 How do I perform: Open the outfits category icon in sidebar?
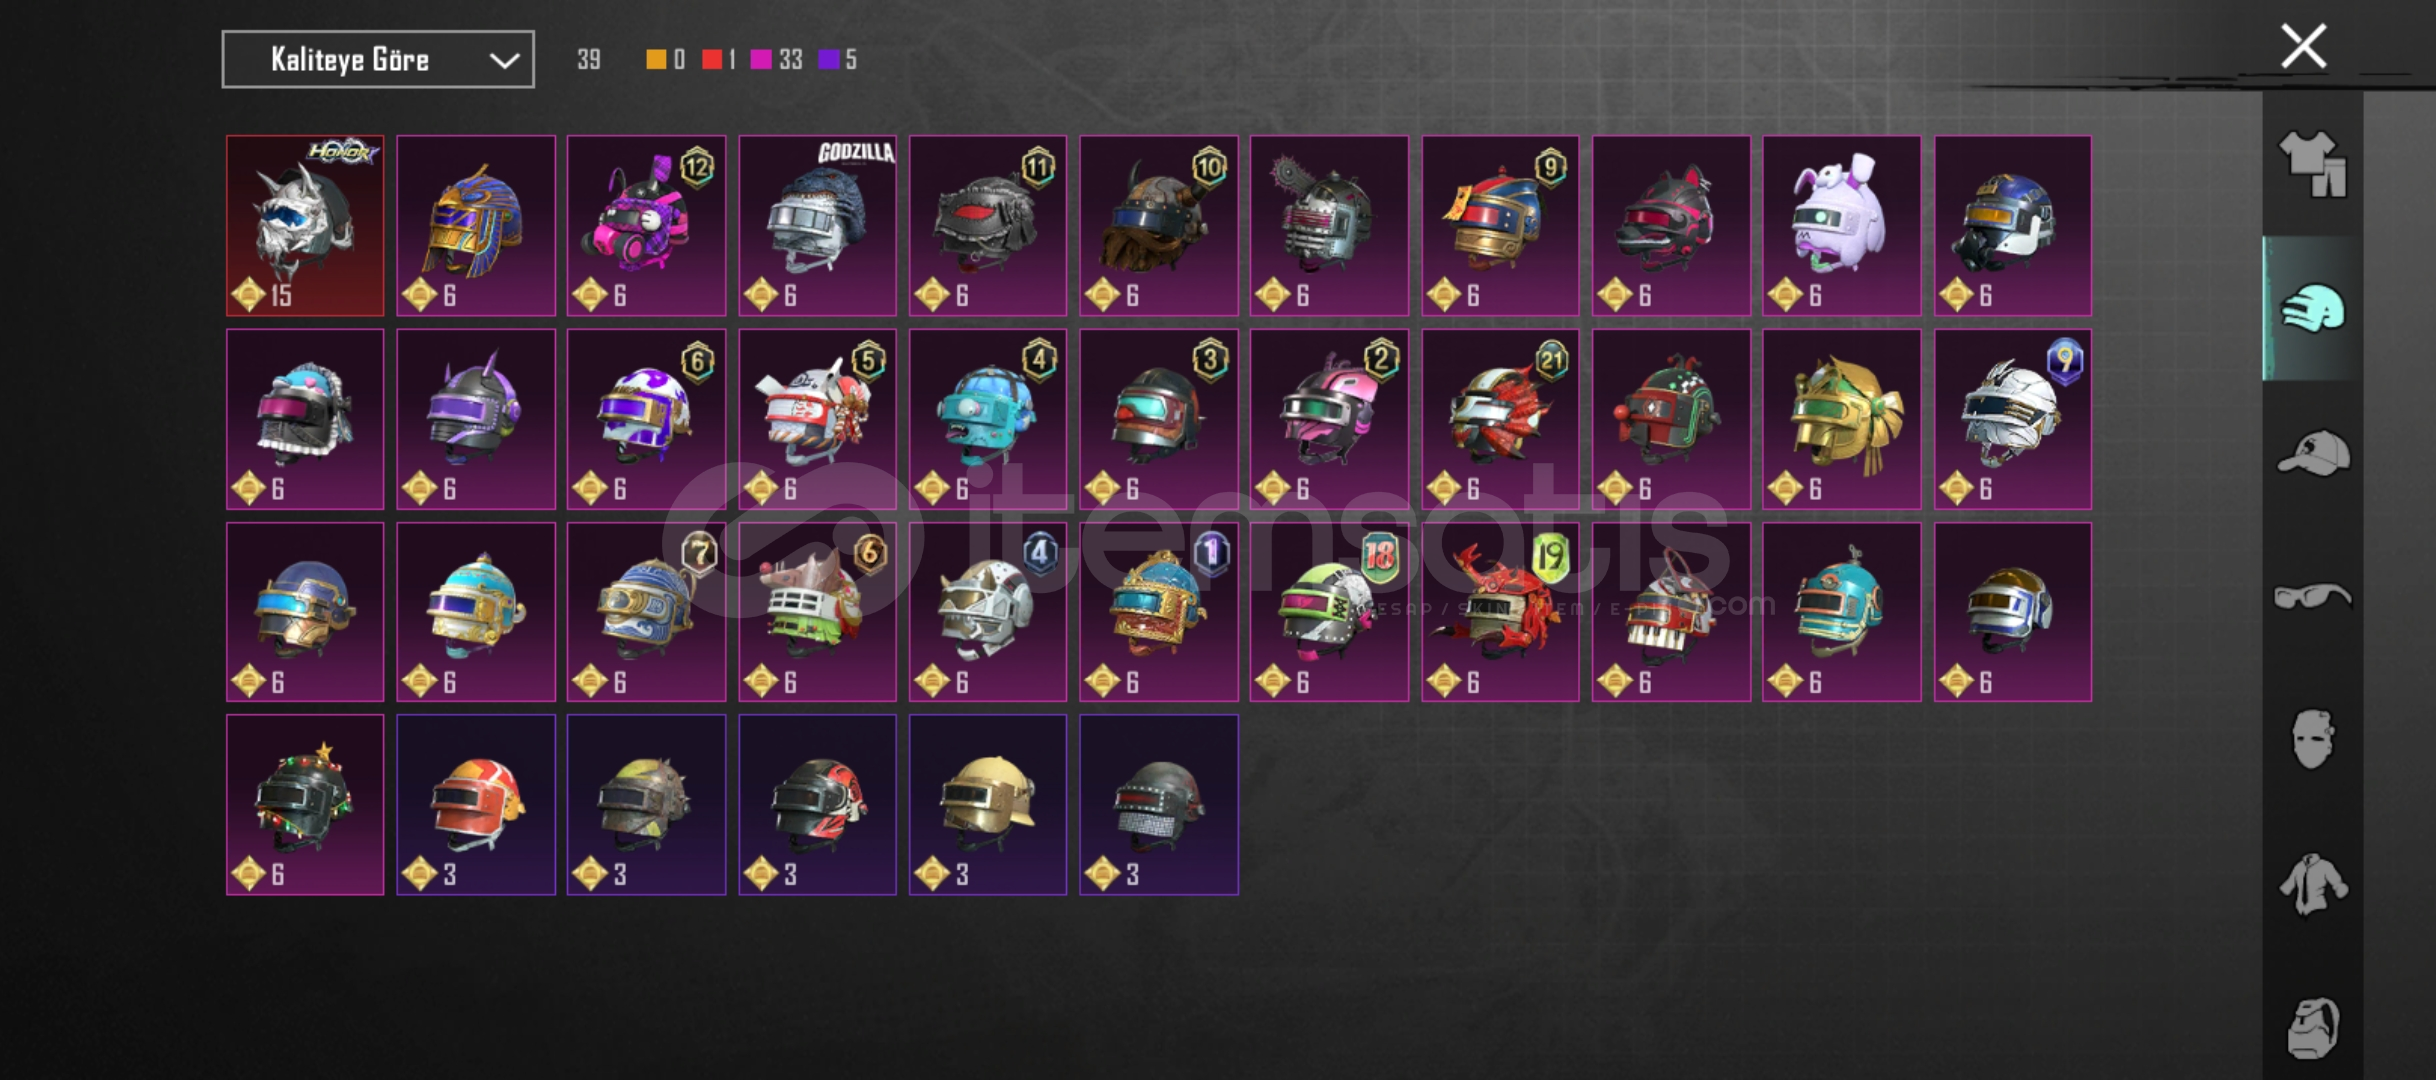click(2313, 164)
